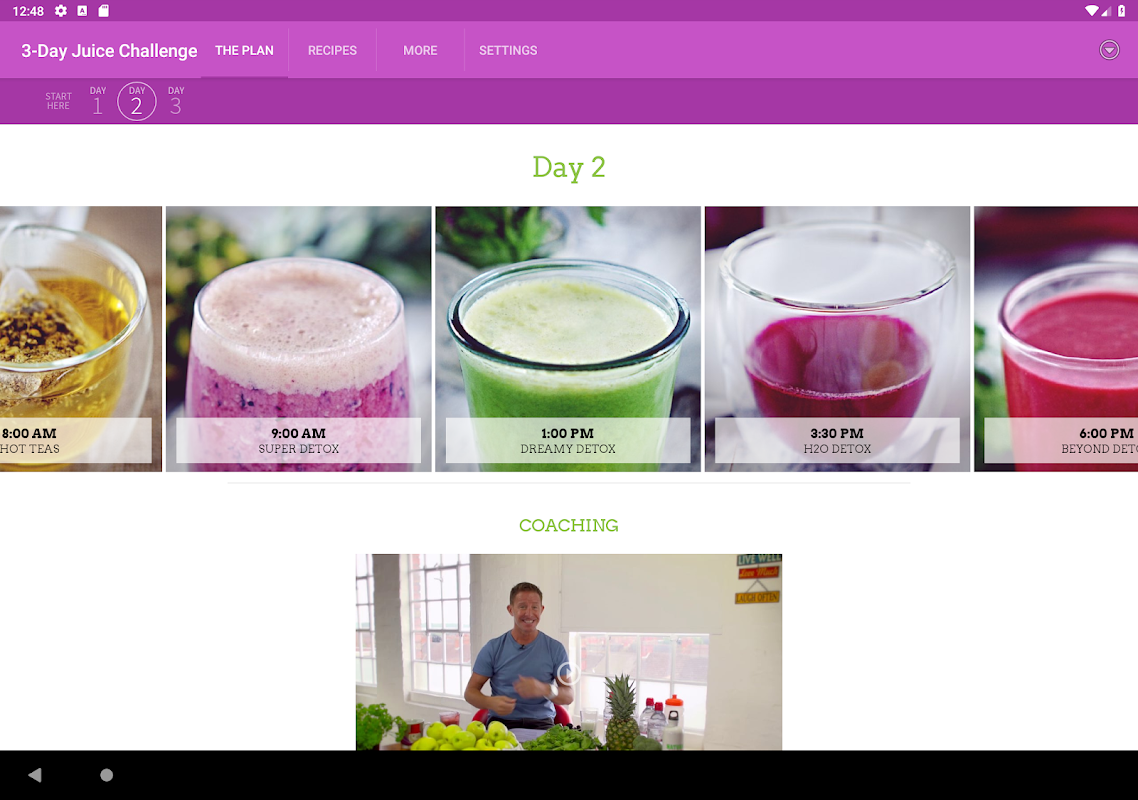
Task: Select The Plan tab
Action: (x=245, y=50)
